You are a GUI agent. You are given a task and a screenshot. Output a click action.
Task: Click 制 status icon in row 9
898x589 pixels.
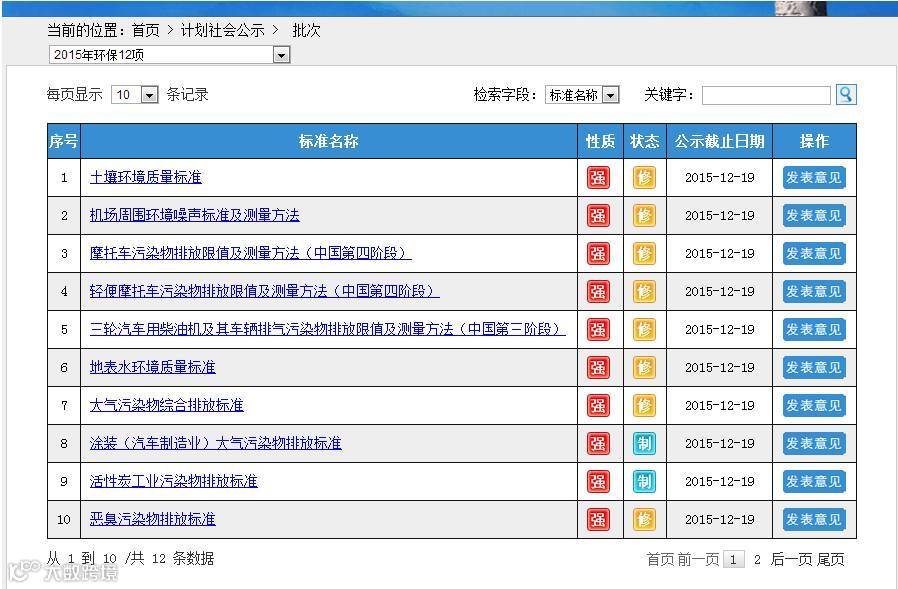tap(644, 481)
